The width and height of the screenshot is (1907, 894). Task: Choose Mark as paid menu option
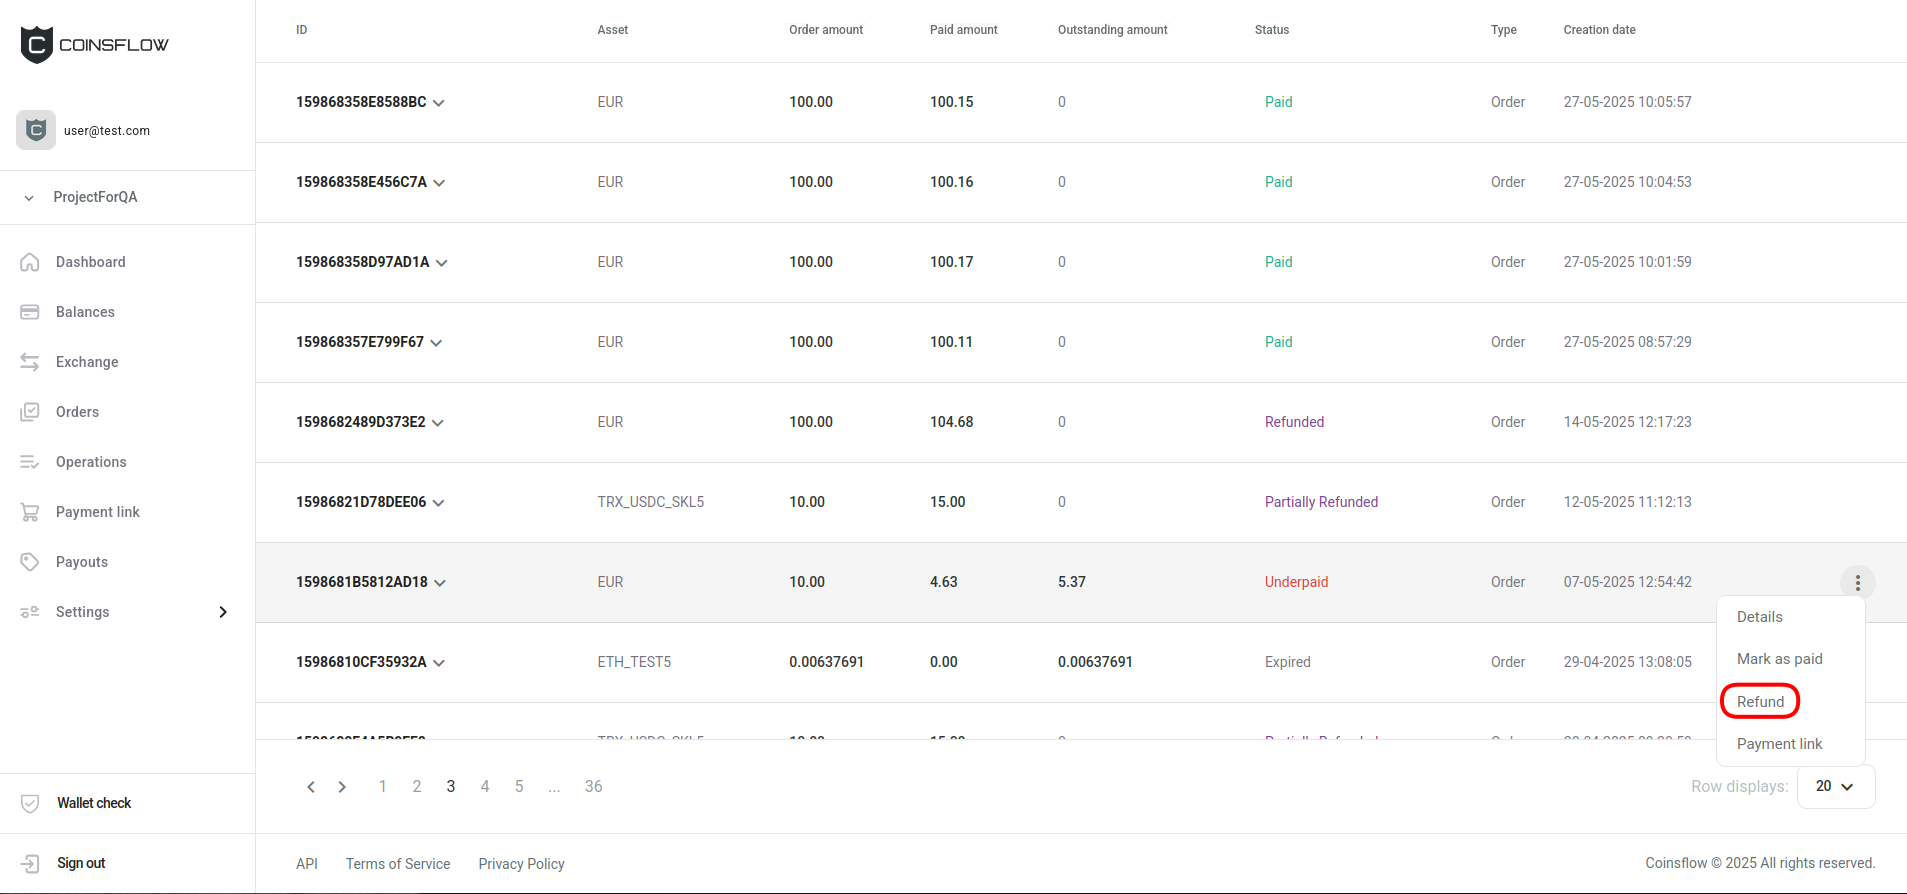pos(1779,659)
